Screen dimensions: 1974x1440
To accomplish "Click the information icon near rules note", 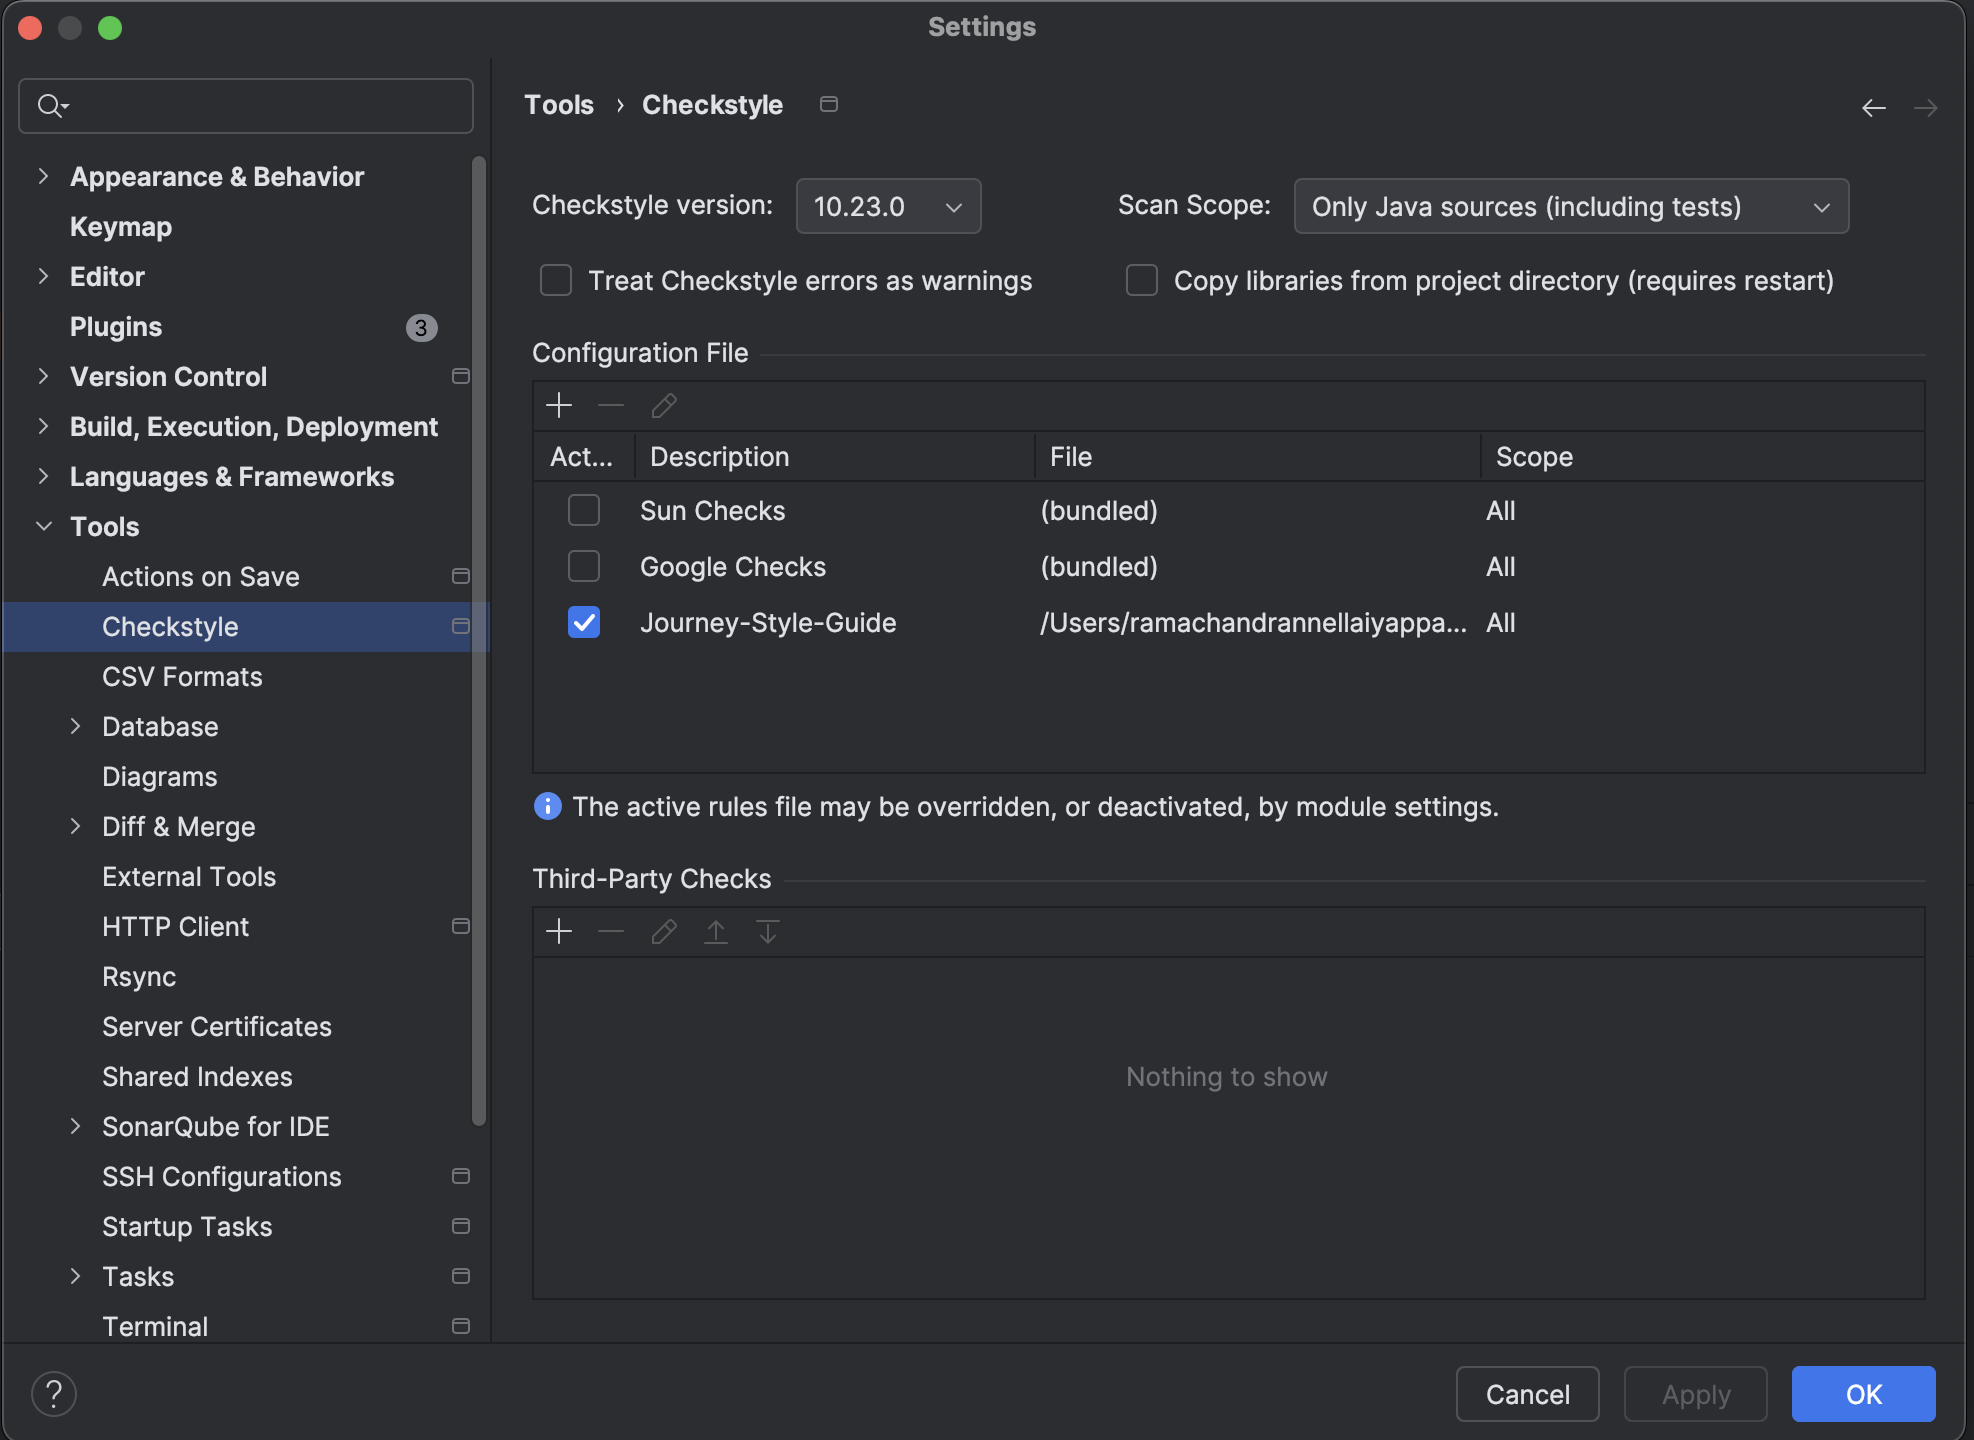I will 548,806.
